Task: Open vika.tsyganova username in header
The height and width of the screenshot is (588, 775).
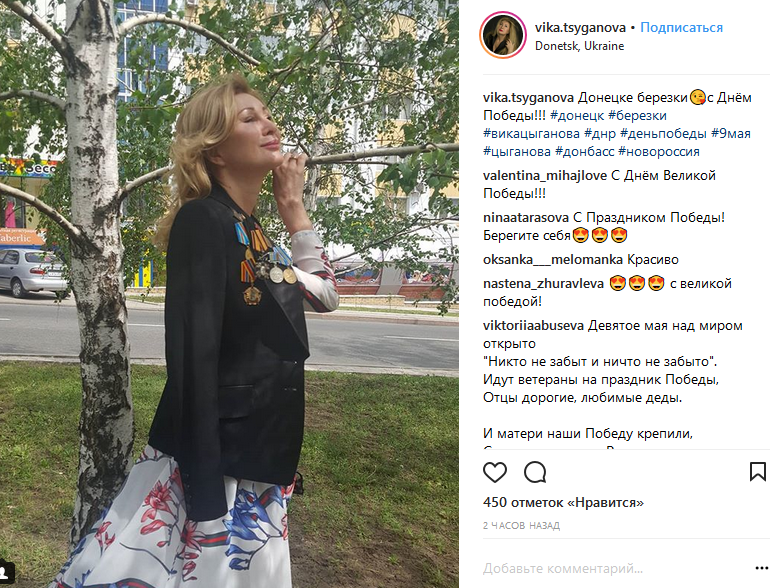Action: [580, 28]
